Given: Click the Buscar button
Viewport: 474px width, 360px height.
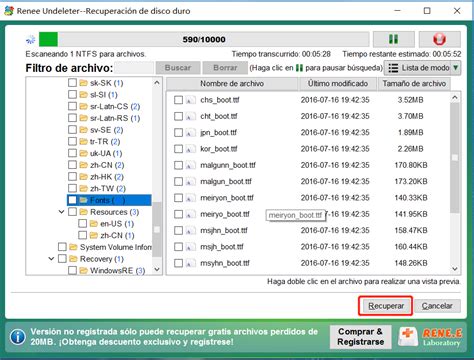Looking at the screenshot, I should [x=178, y=68].
